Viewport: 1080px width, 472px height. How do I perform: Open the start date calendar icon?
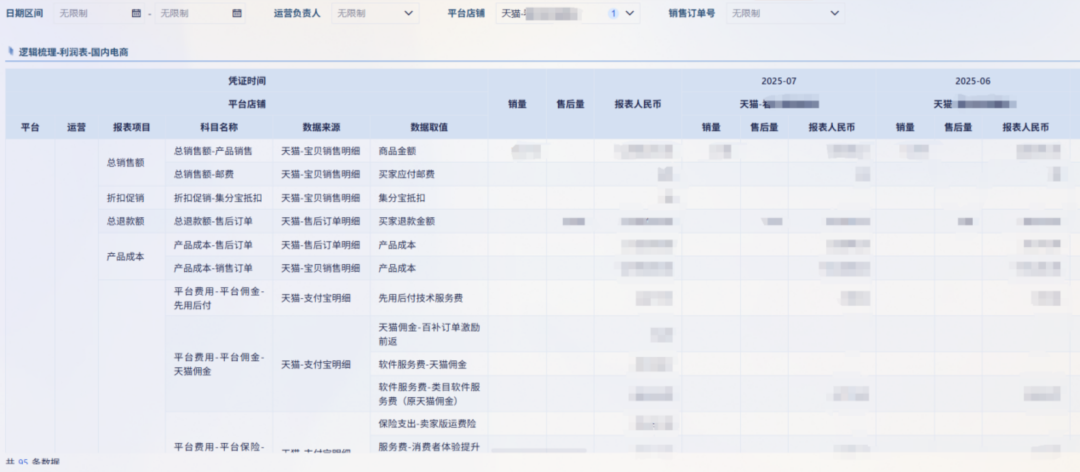pyautogui.click(x=136, y=13)
